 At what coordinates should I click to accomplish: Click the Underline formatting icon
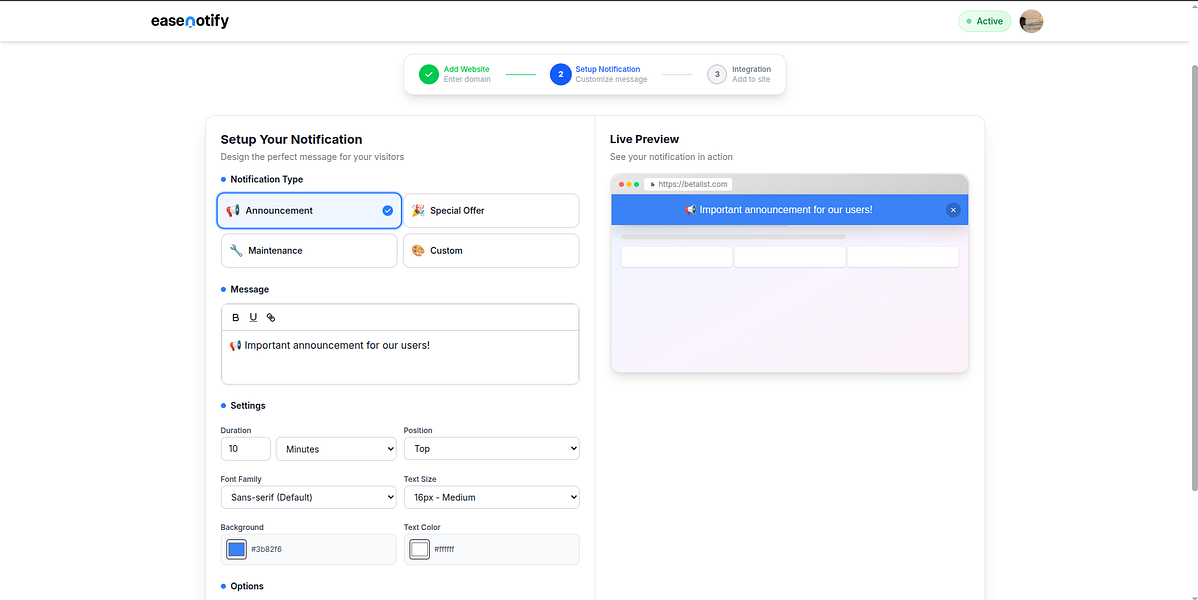tap(253, 318)
